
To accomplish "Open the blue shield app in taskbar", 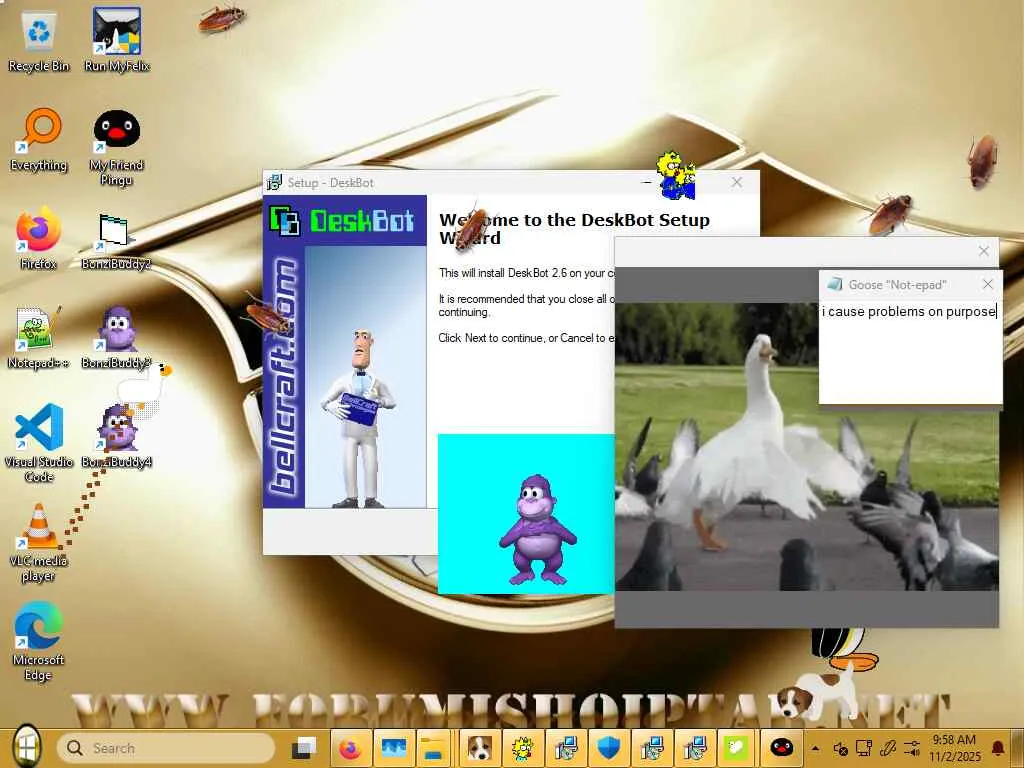I will 609,748.
